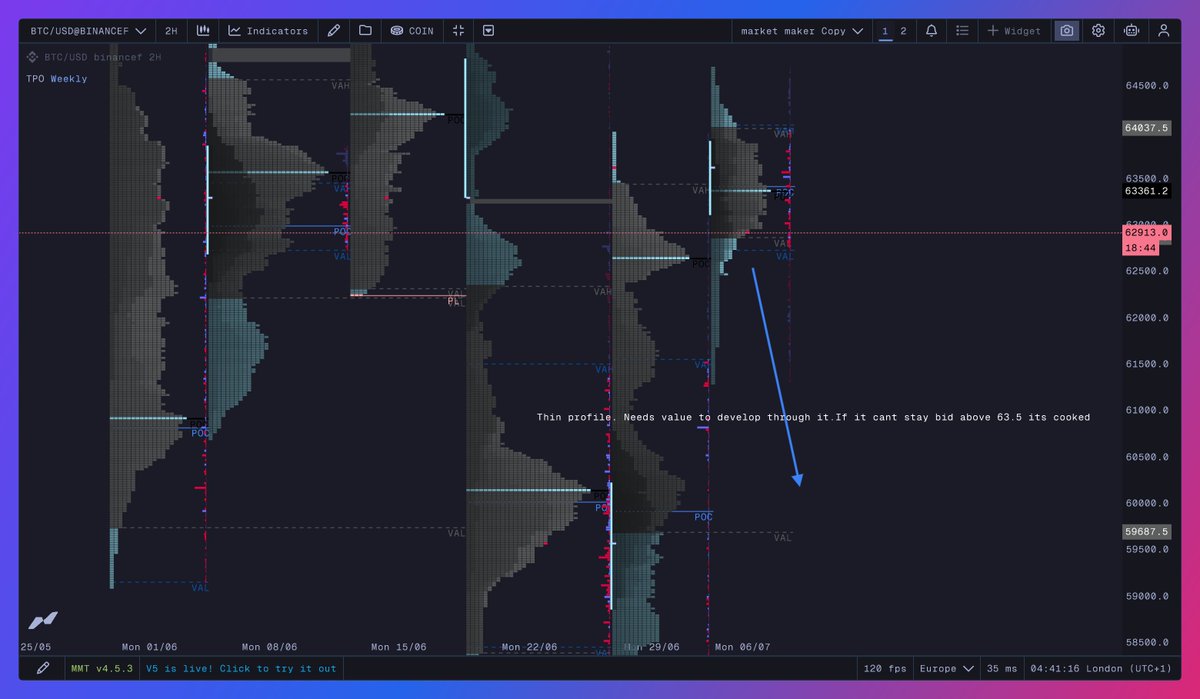Click the pencil icon in status bar
Viewport: 1200px width, 699px height.
[43, 668]
